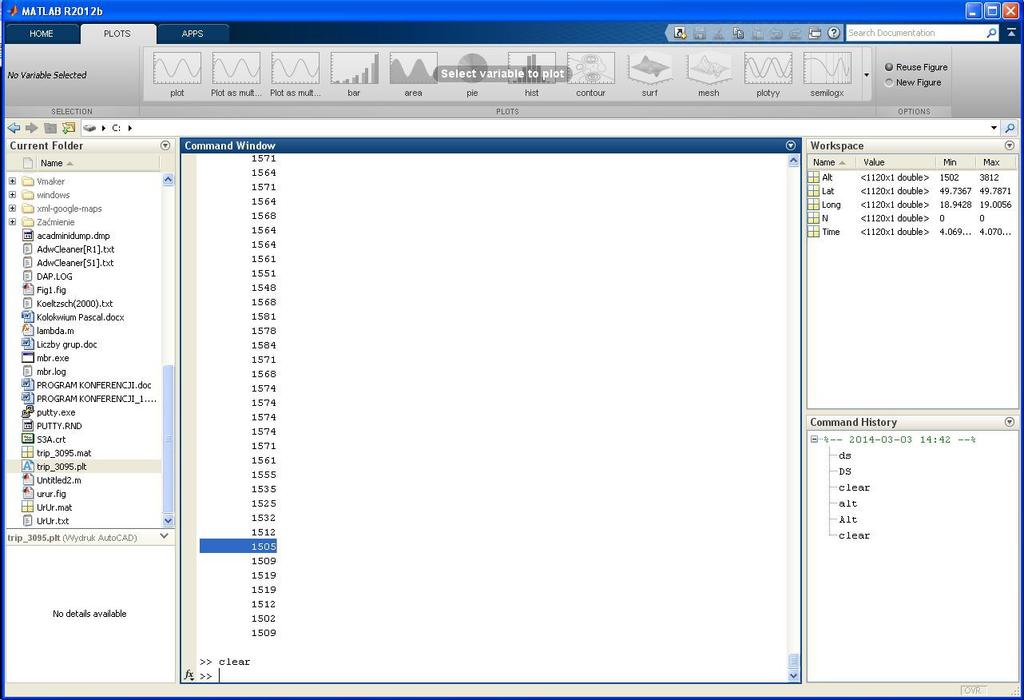Click the Up One Level folder icon

[x=50, y=128]
